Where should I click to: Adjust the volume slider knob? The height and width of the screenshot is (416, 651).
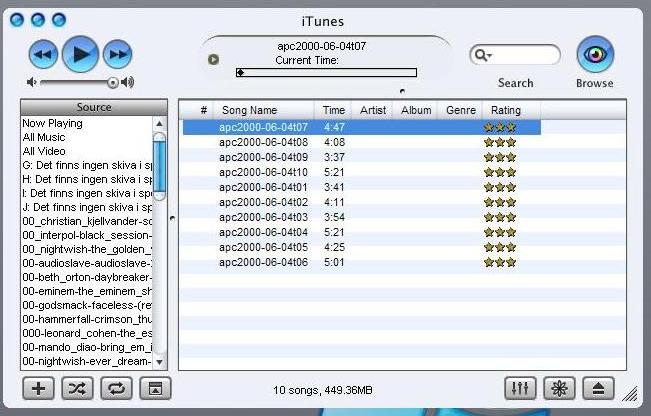(x=113, y=83)
